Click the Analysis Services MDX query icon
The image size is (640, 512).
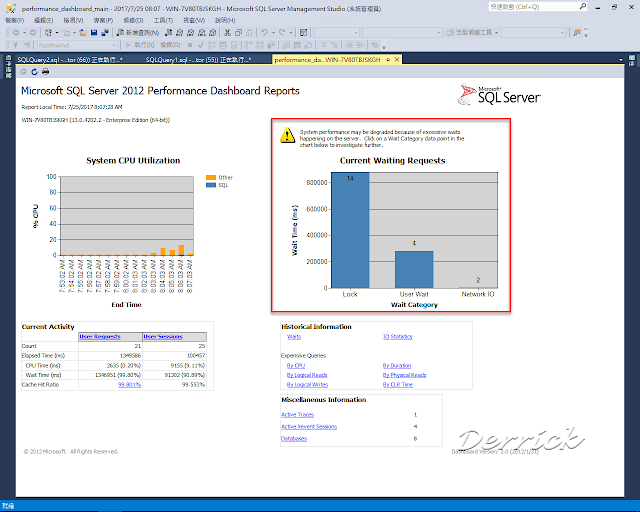click(x=179, y=33)
